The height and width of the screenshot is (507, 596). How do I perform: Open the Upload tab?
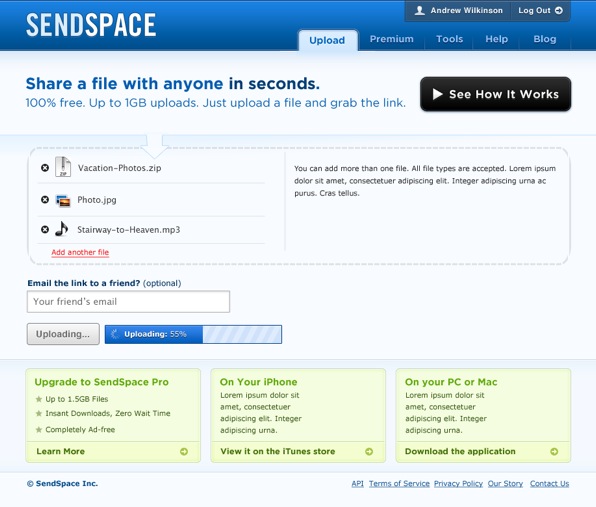click(x=327, y=40)
